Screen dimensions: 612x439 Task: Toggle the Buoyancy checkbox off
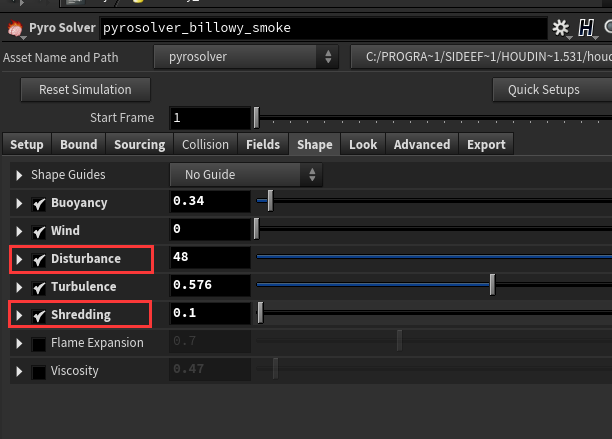point(39,204)
